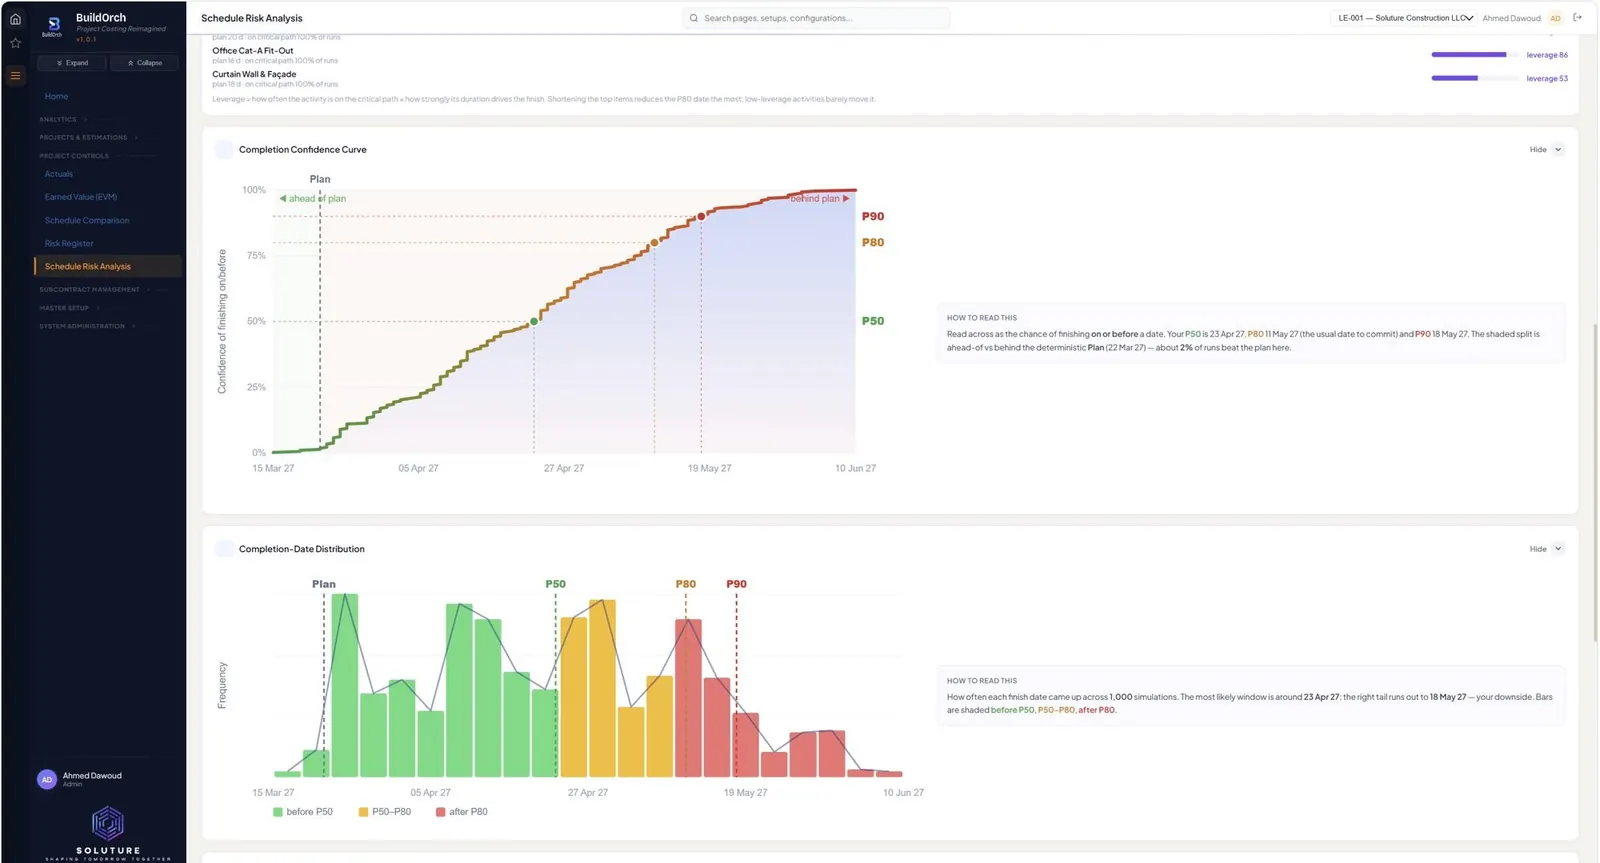Click the green P50 marker on the curve
This screenshot has width=1600, height=863.
tap(534, 321)
